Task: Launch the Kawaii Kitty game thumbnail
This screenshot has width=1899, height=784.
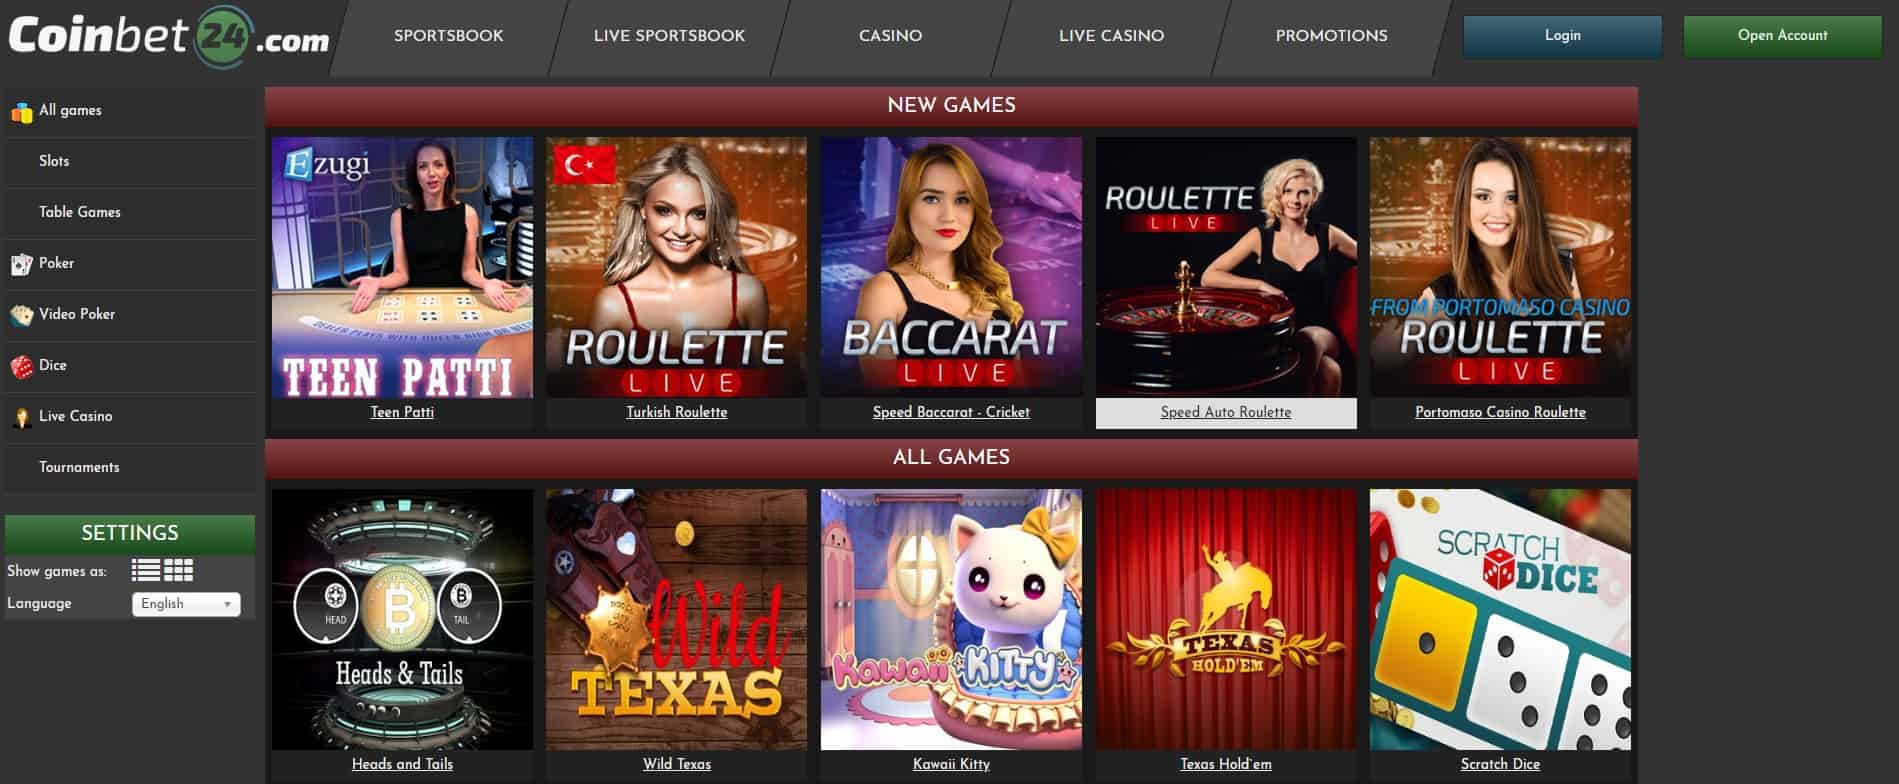Action: tap(951, 619)
